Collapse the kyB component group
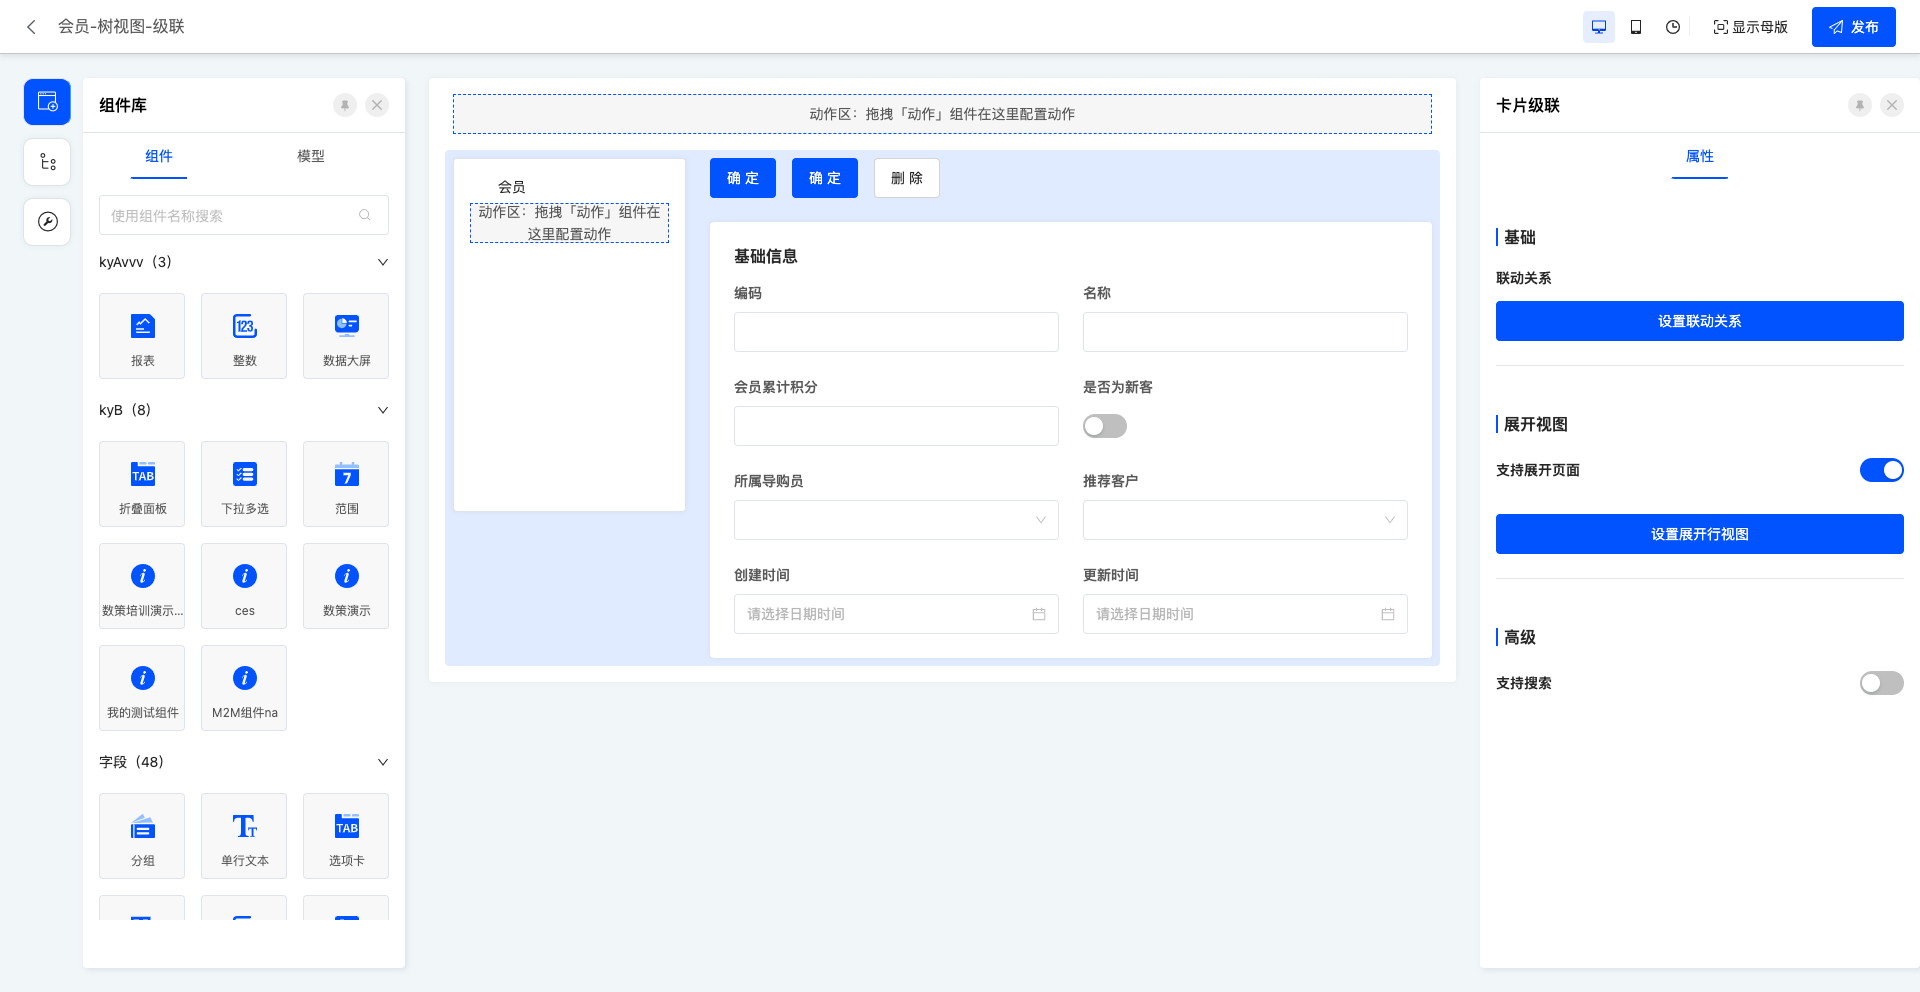1920x992 pixels. tap(382, 410)
